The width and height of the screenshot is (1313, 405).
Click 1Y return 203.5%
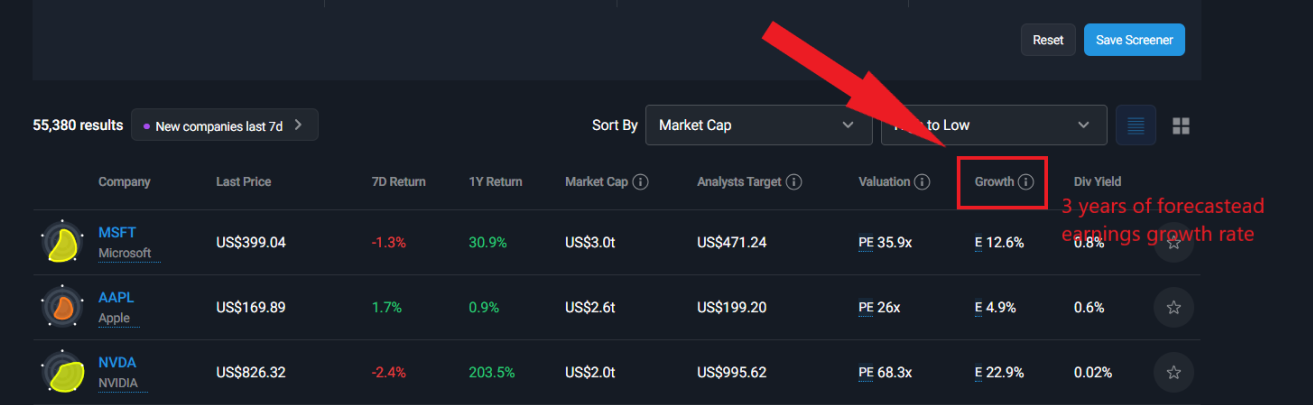(491, 372)
